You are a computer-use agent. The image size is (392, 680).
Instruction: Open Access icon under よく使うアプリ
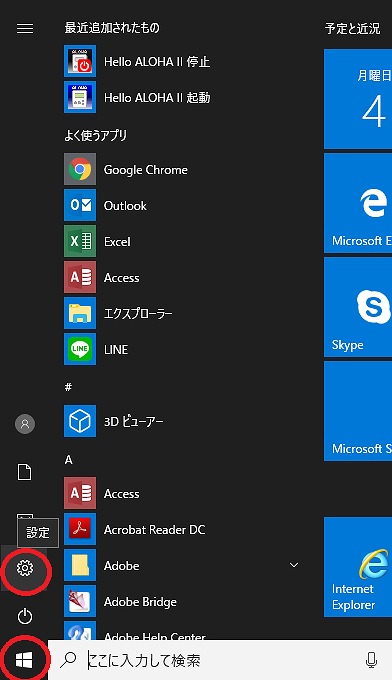point(80,277)
